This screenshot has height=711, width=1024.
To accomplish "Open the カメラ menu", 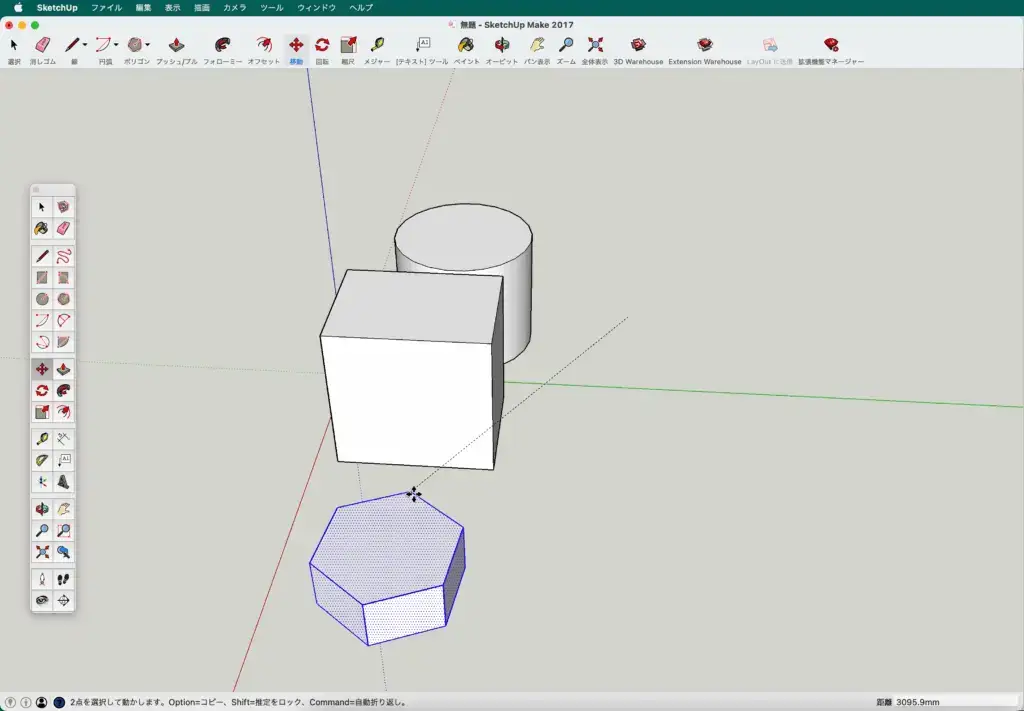I will pyautogui.click(x=235, y=8).
